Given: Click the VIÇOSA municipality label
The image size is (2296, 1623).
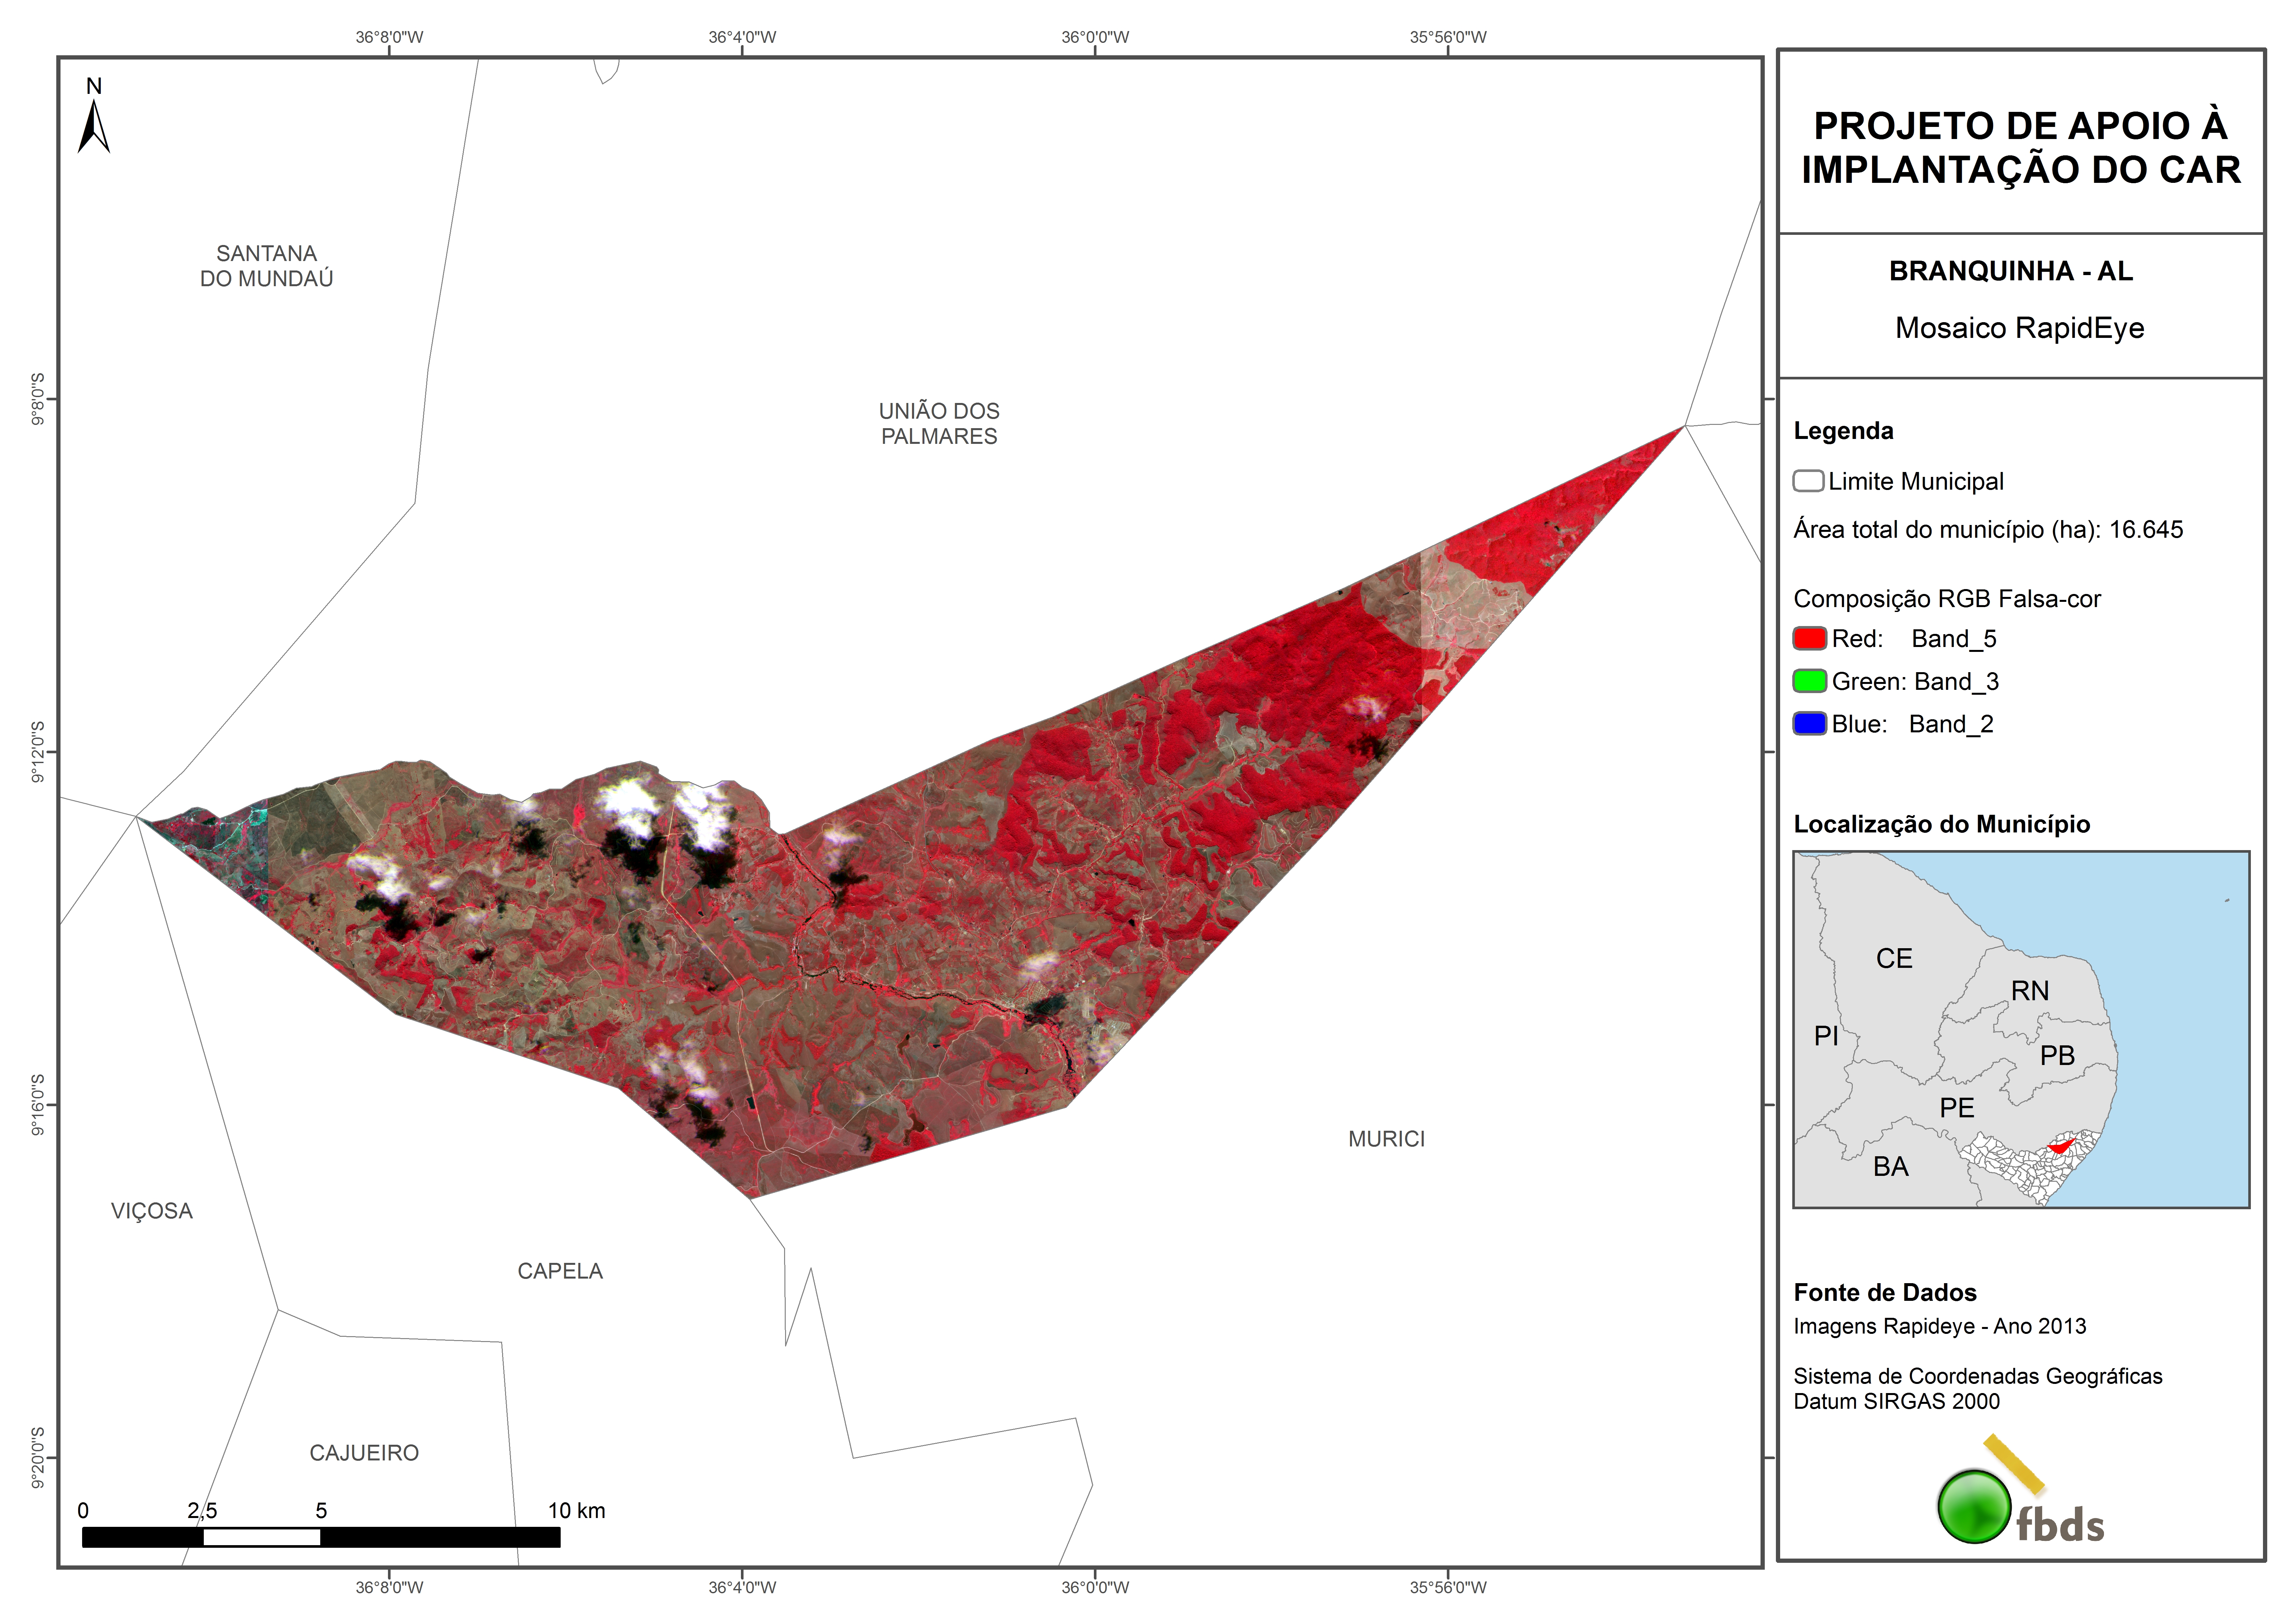Looking at the screenshot, I should pyautogui.click(x=152, y=1211).
